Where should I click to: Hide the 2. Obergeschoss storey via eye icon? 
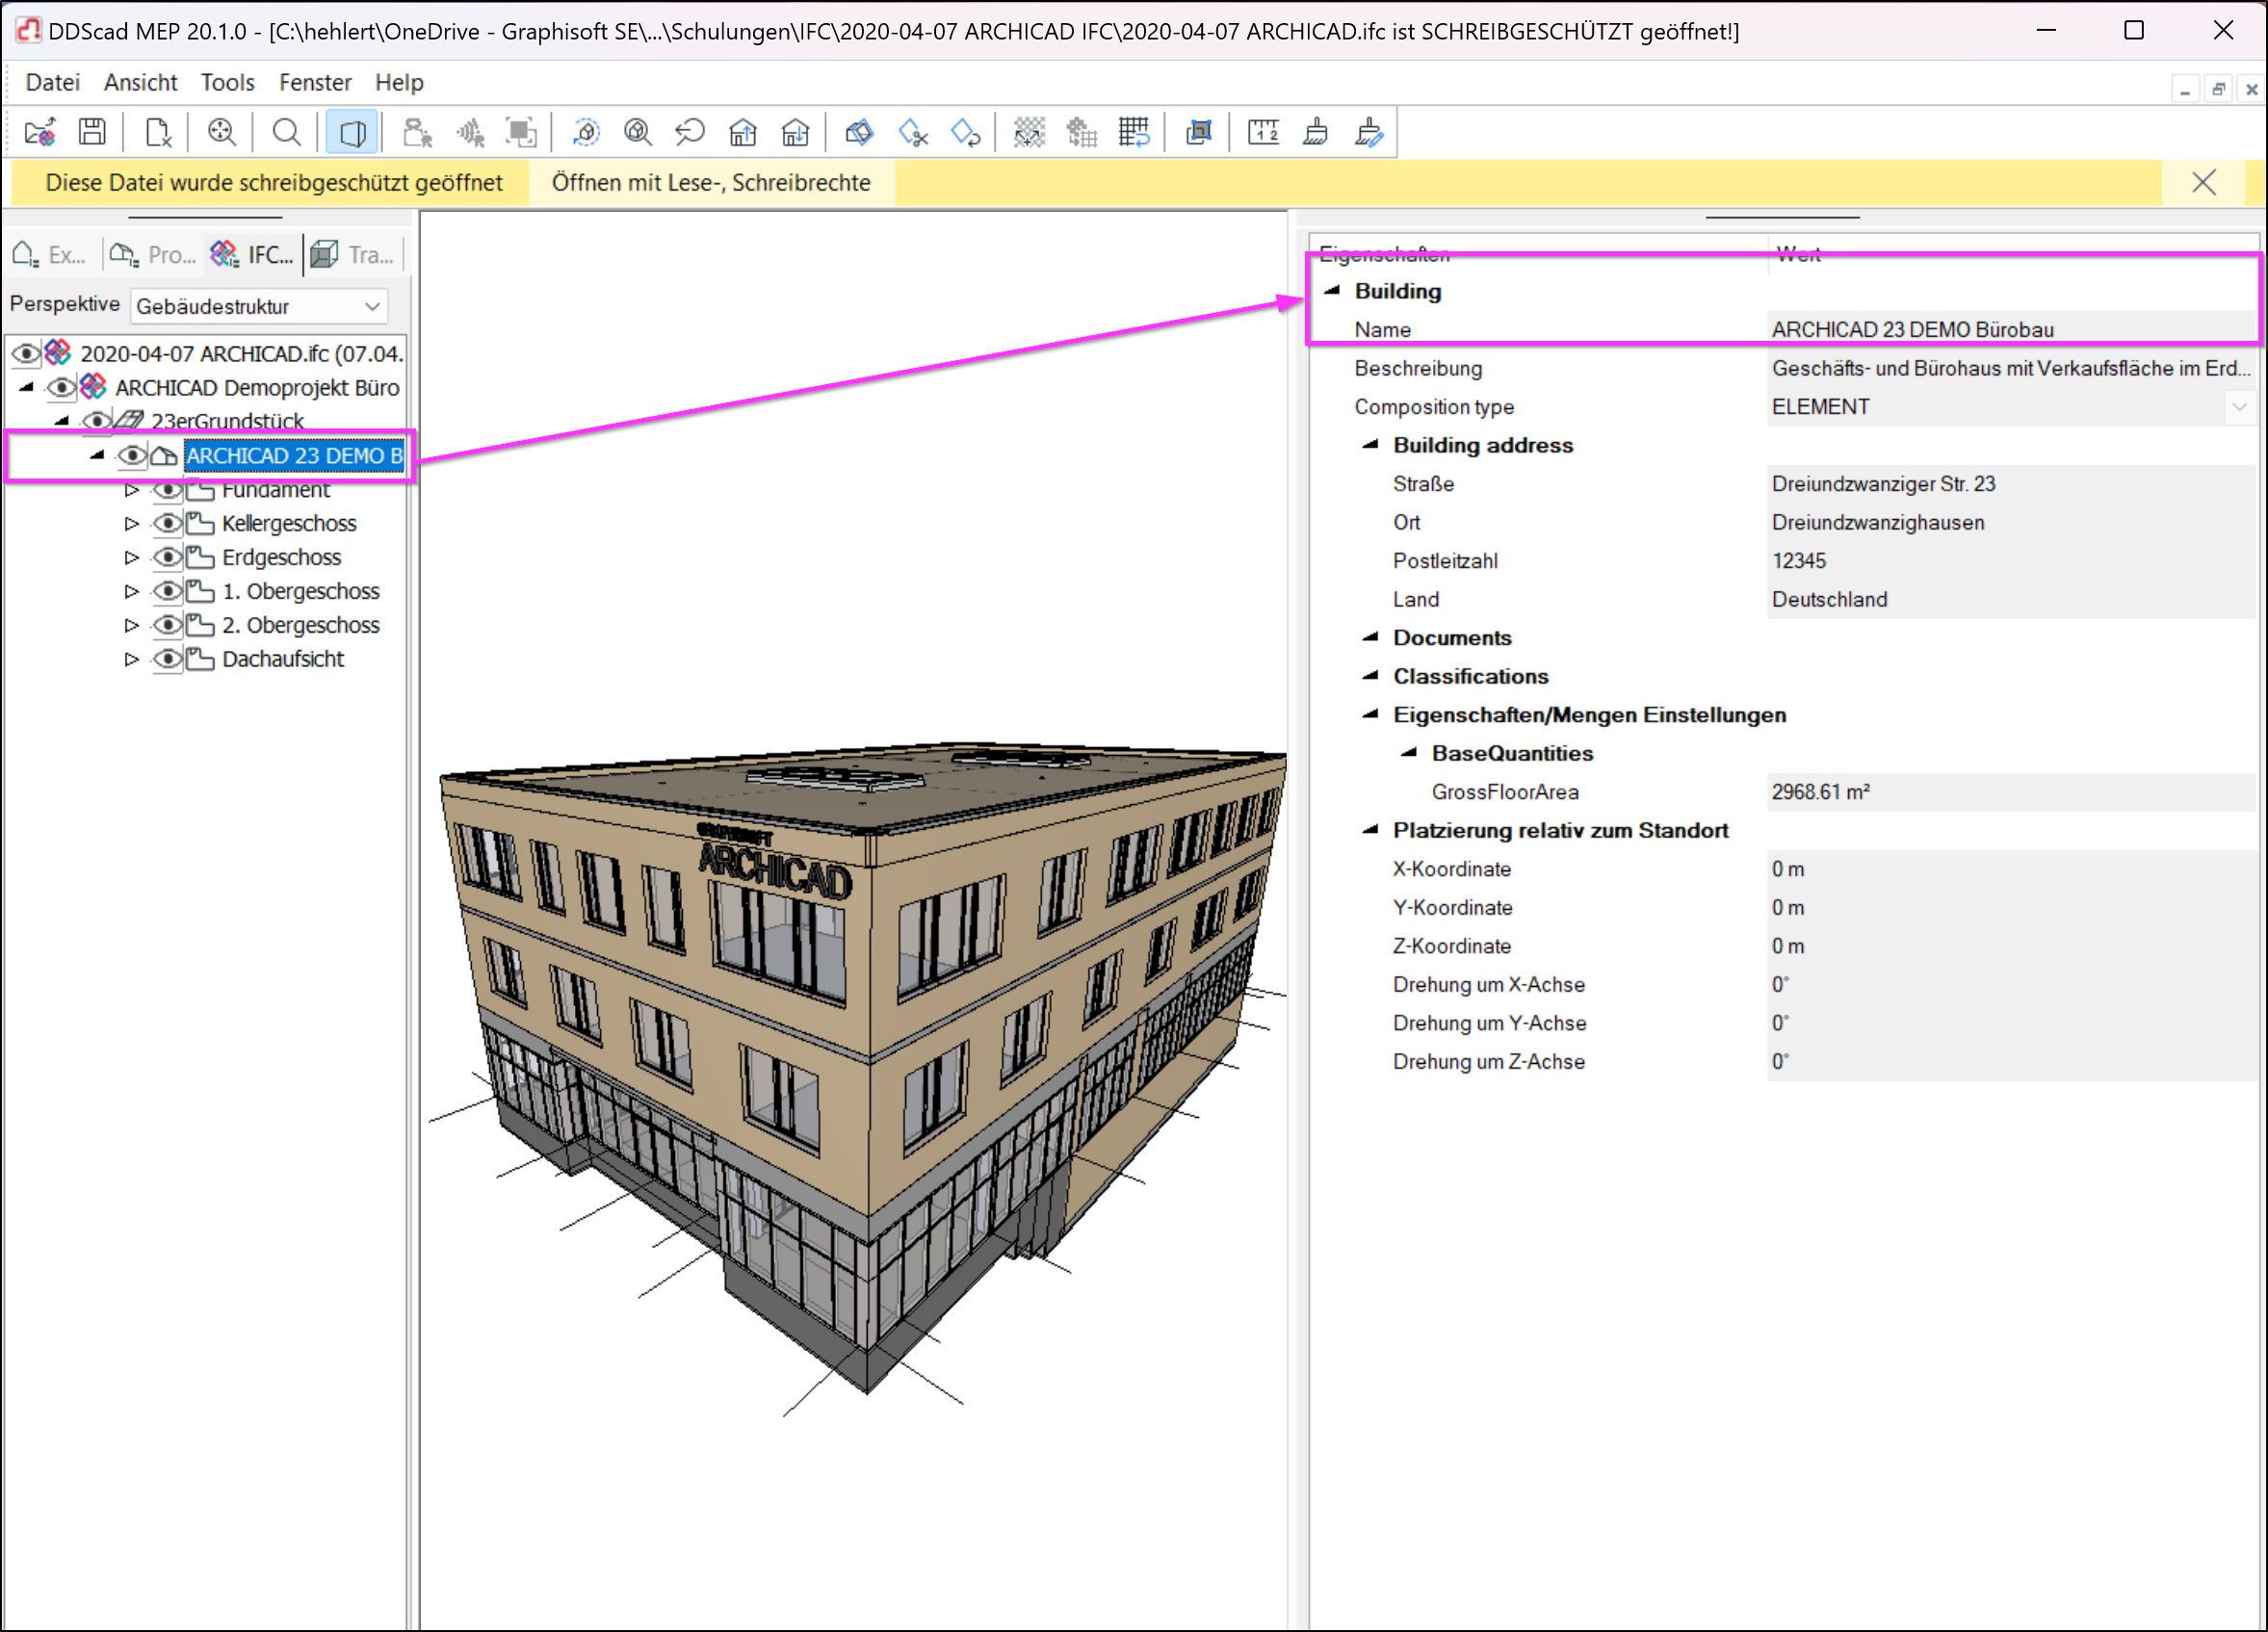point(168,625)
